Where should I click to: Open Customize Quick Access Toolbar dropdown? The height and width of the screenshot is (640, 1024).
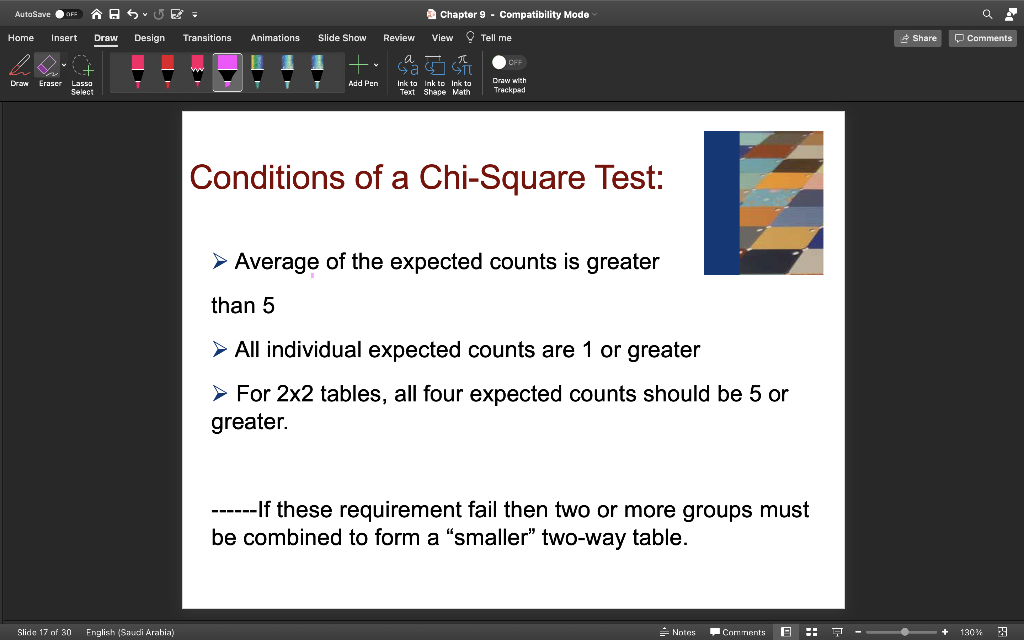[195, 14]
